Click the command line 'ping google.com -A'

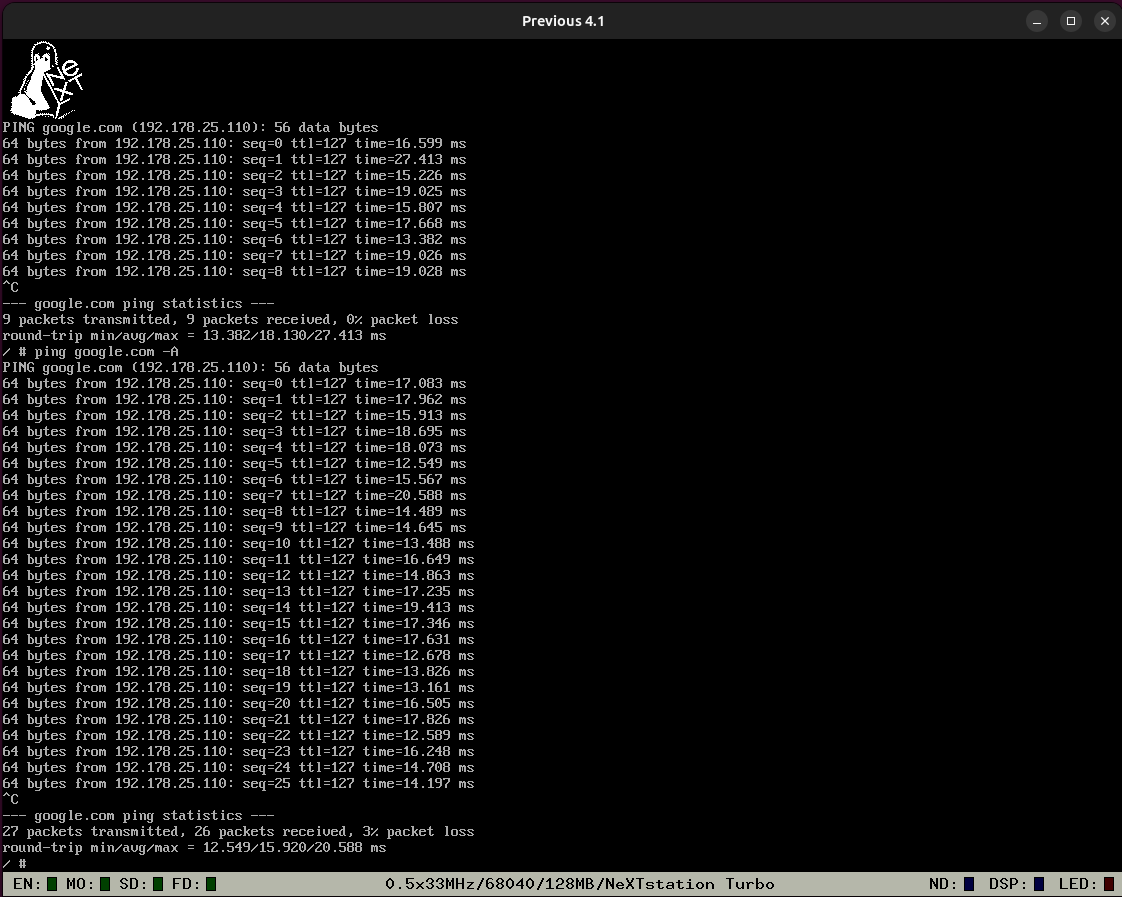pyautogui.click(x=107, y=352)
